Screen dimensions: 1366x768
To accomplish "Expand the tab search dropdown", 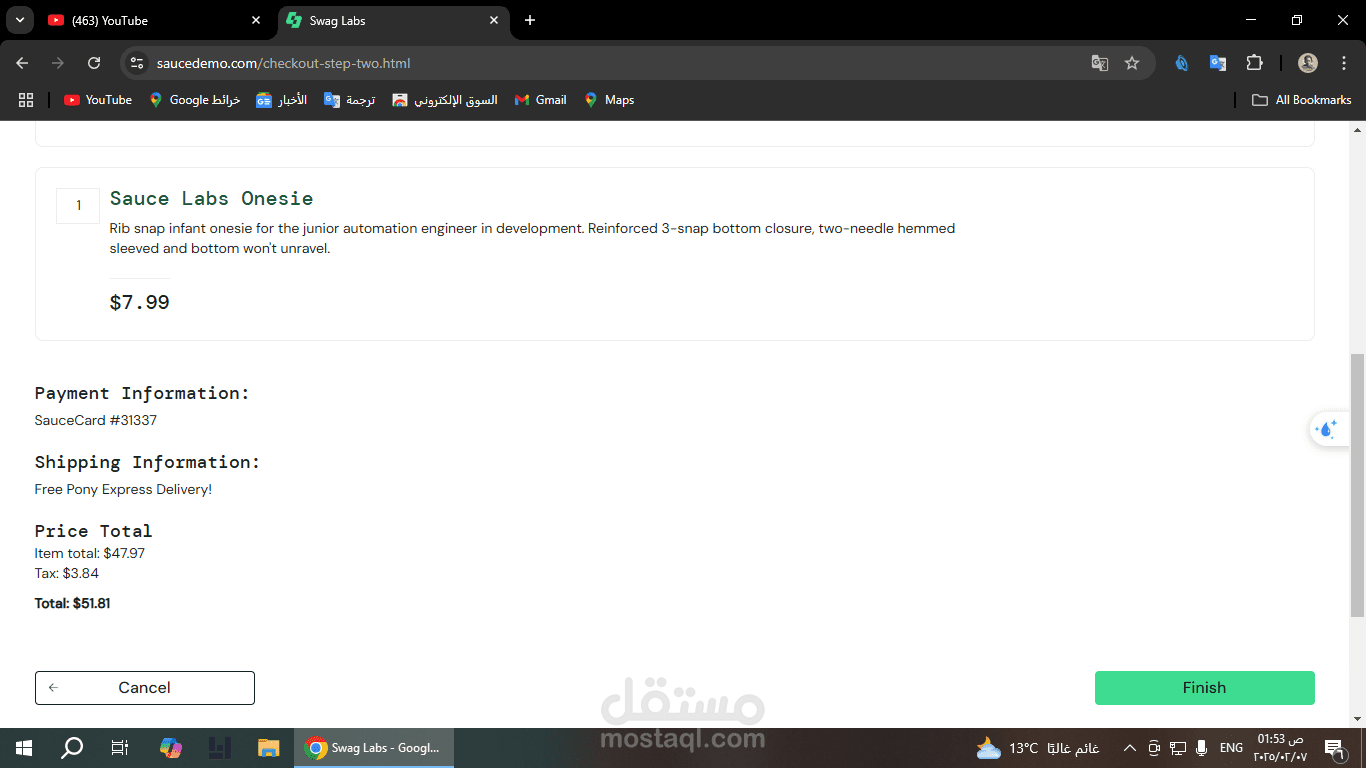I will [x=19, y=20].
